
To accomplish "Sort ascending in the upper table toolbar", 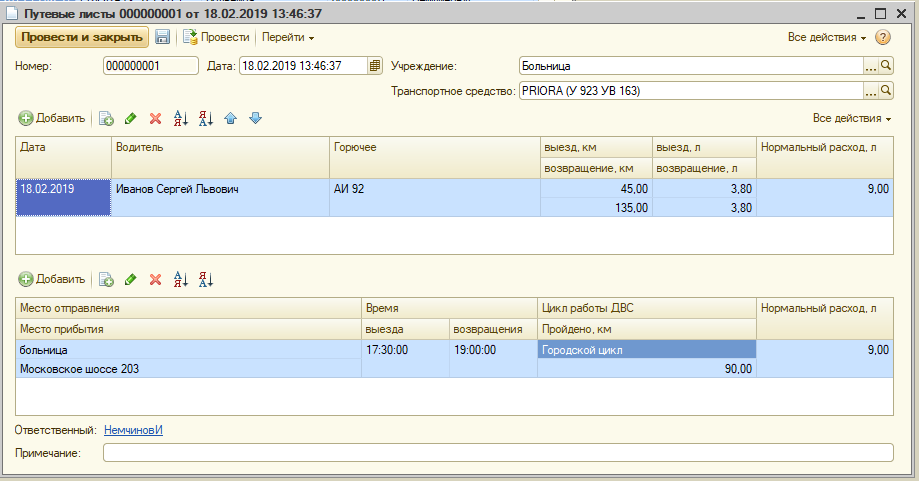I will coord(181,118).
